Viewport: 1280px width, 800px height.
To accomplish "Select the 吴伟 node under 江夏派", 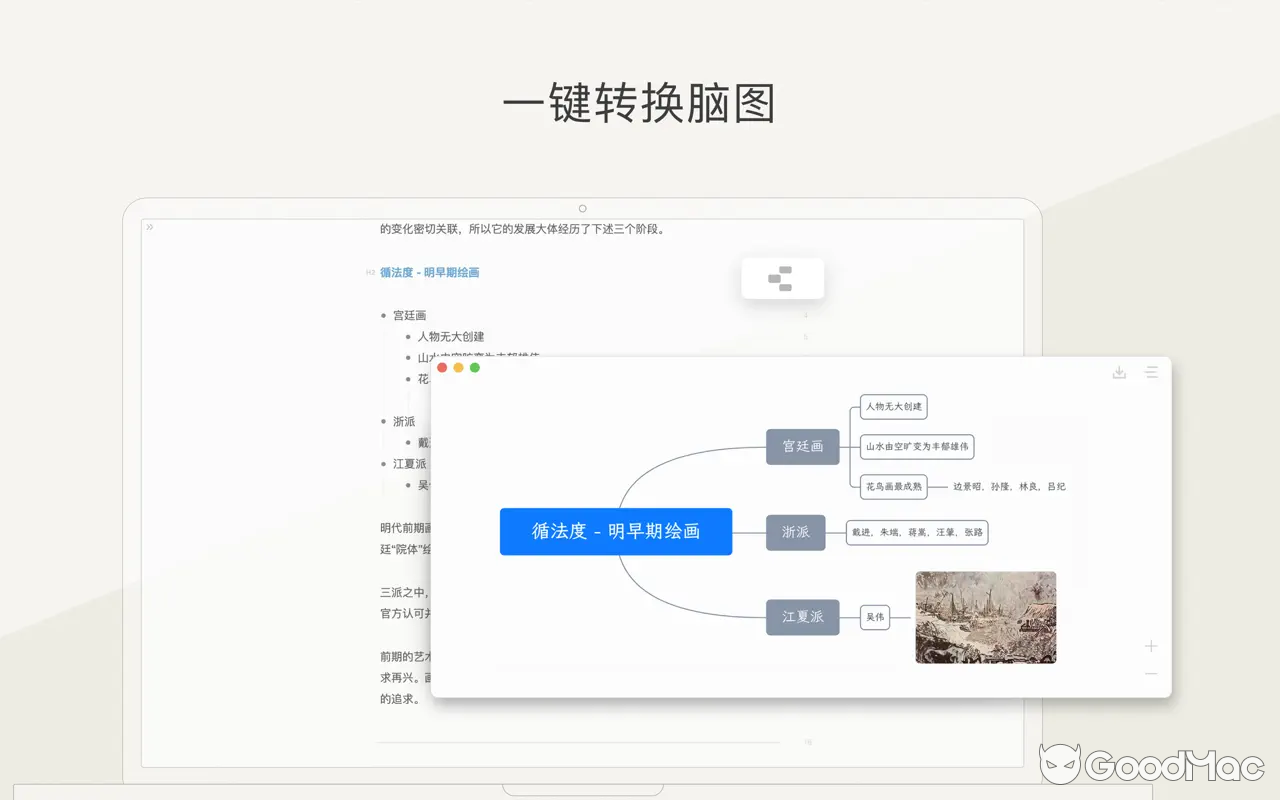I will pos(875,617).
